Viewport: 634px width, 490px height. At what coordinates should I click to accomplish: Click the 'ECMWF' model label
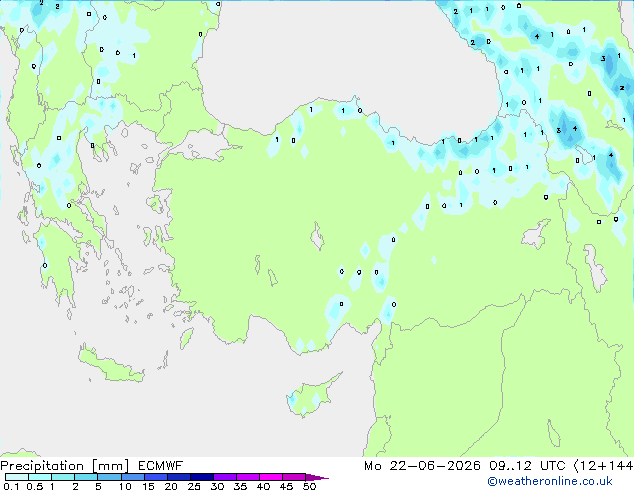click(x=161, y=466)
